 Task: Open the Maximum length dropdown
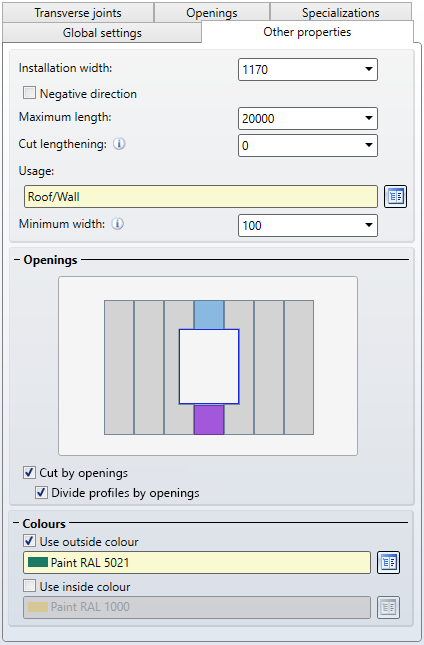[x=368, y=118]
